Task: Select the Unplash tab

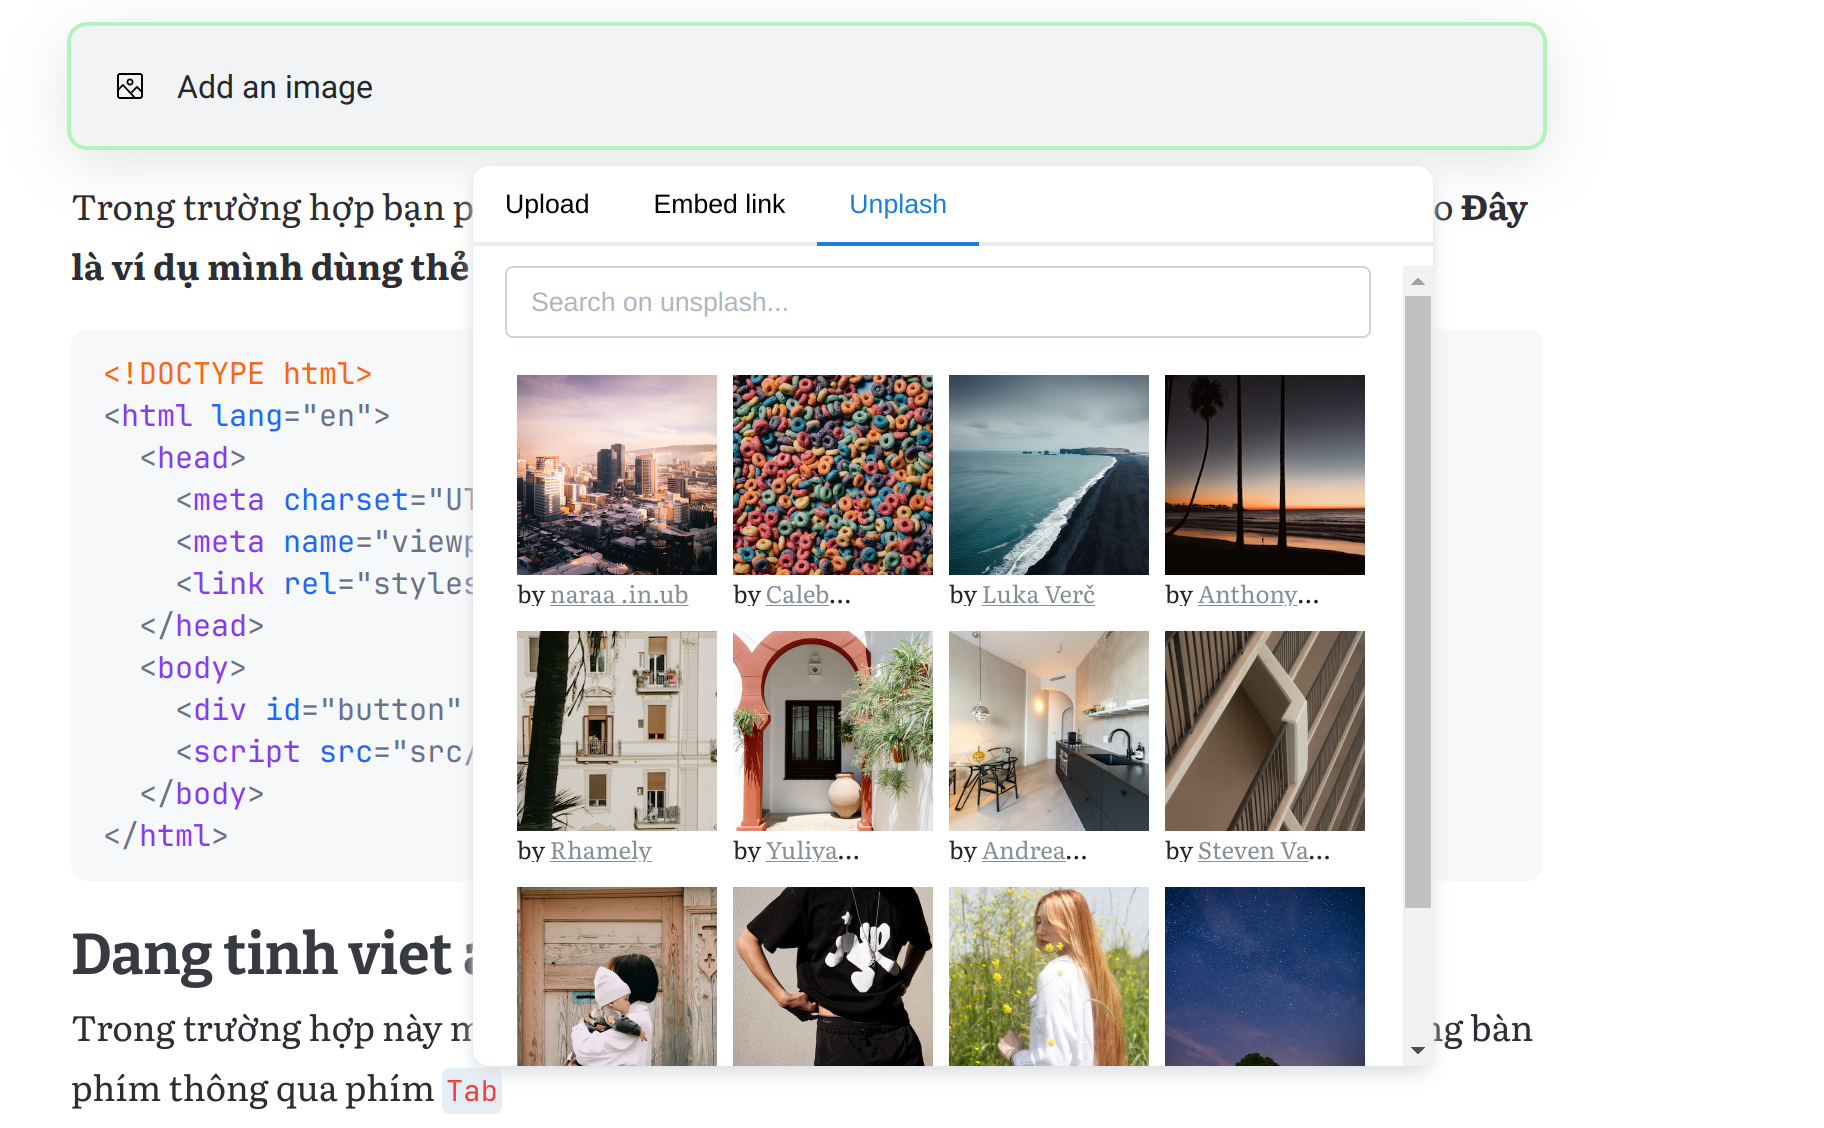Action: (x=898, y=204)
